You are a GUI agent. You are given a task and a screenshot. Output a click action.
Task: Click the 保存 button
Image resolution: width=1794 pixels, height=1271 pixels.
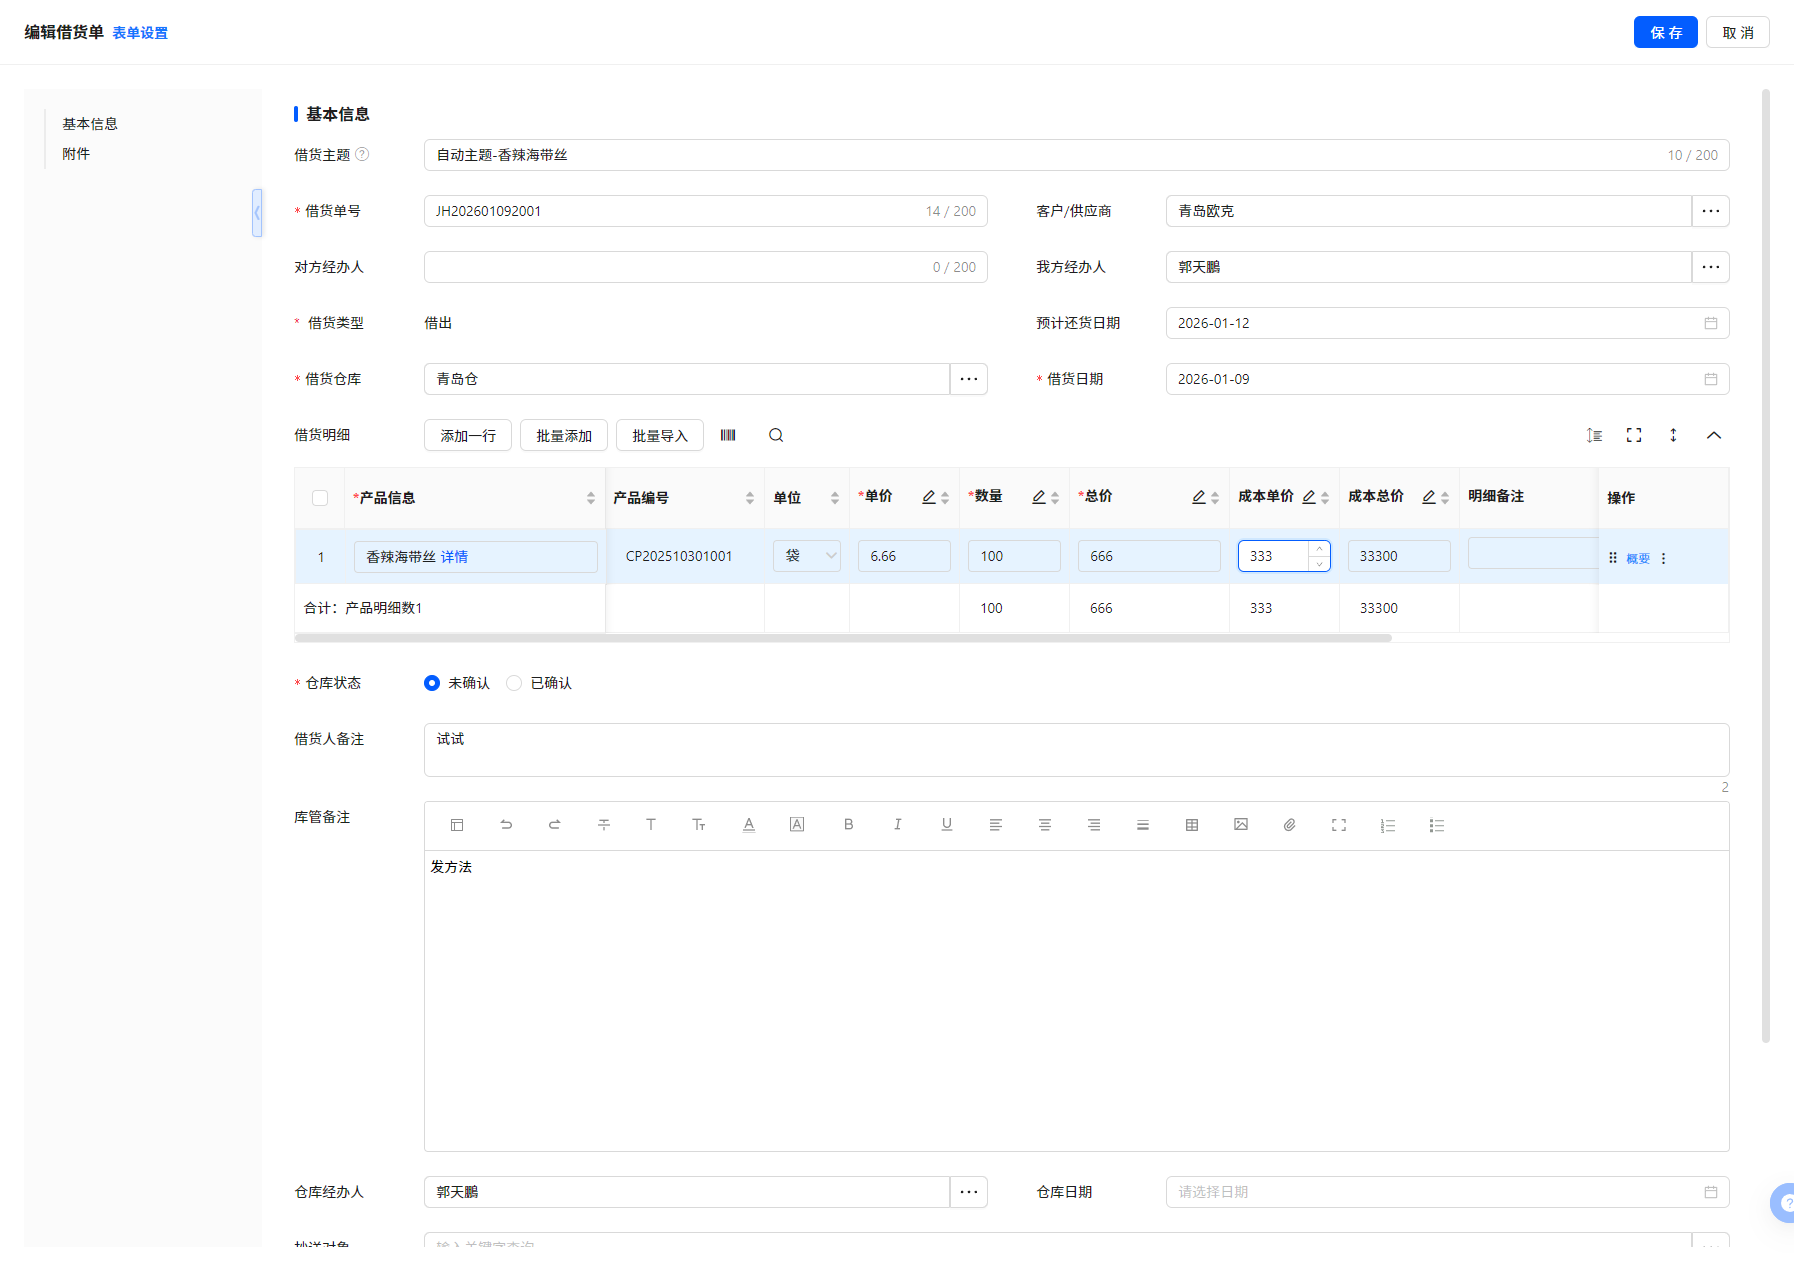pos(1665,32)
